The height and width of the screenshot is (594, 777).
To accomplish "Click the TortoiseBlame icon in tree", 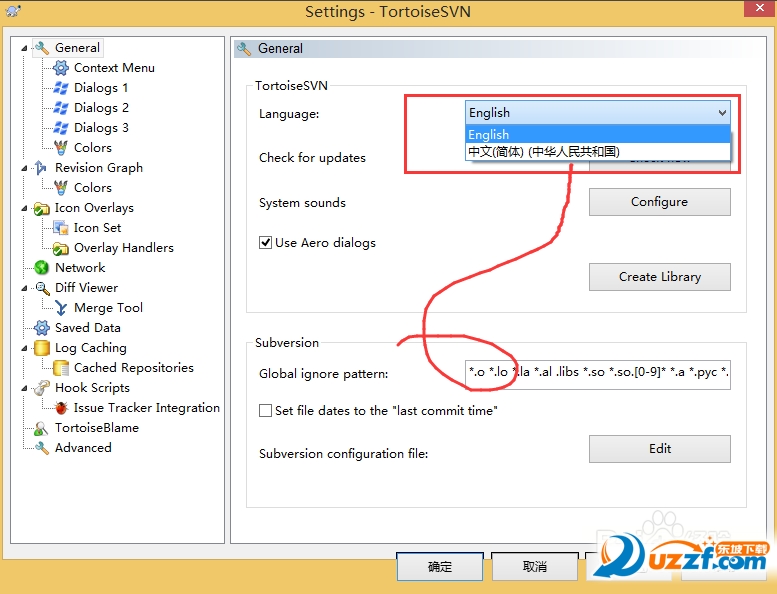I will [42, 428].
